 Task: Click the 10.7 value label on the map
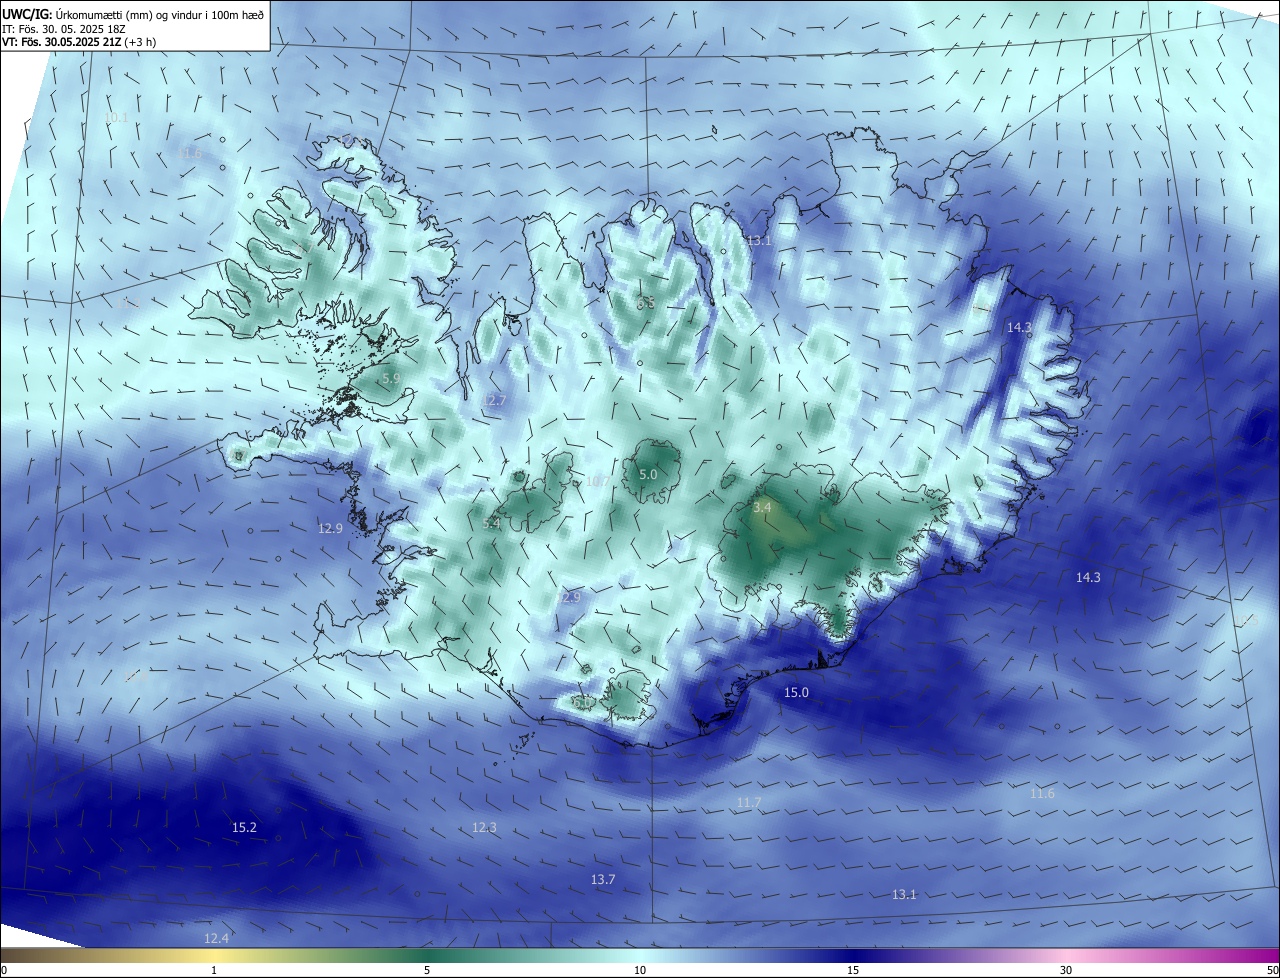(x=597, y=481)
